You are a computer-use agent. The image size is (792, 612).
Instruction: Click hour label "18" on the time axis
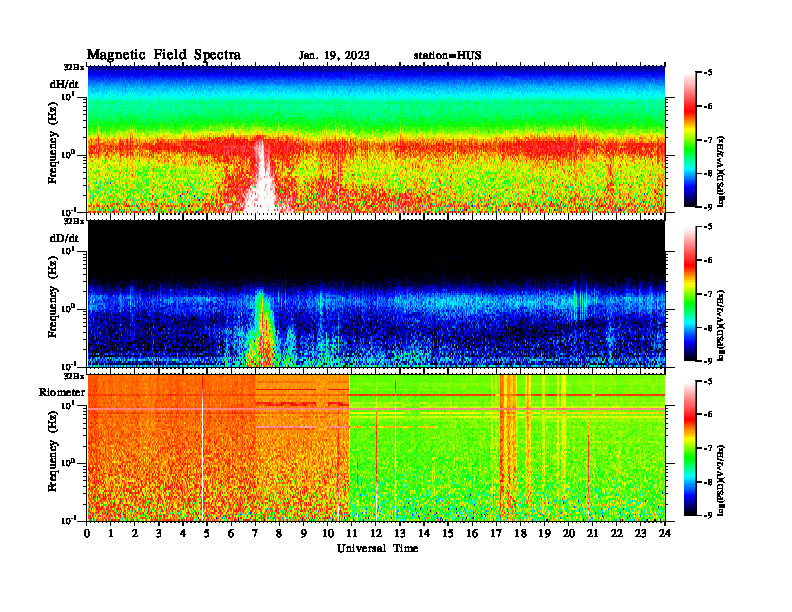[x=520, y=533]
